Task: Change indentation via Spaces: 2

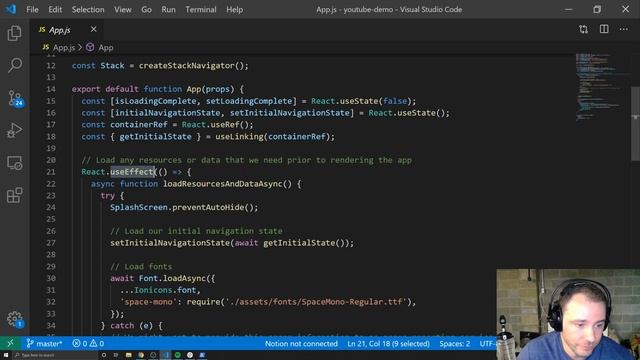Action: (x=455, y=344)
